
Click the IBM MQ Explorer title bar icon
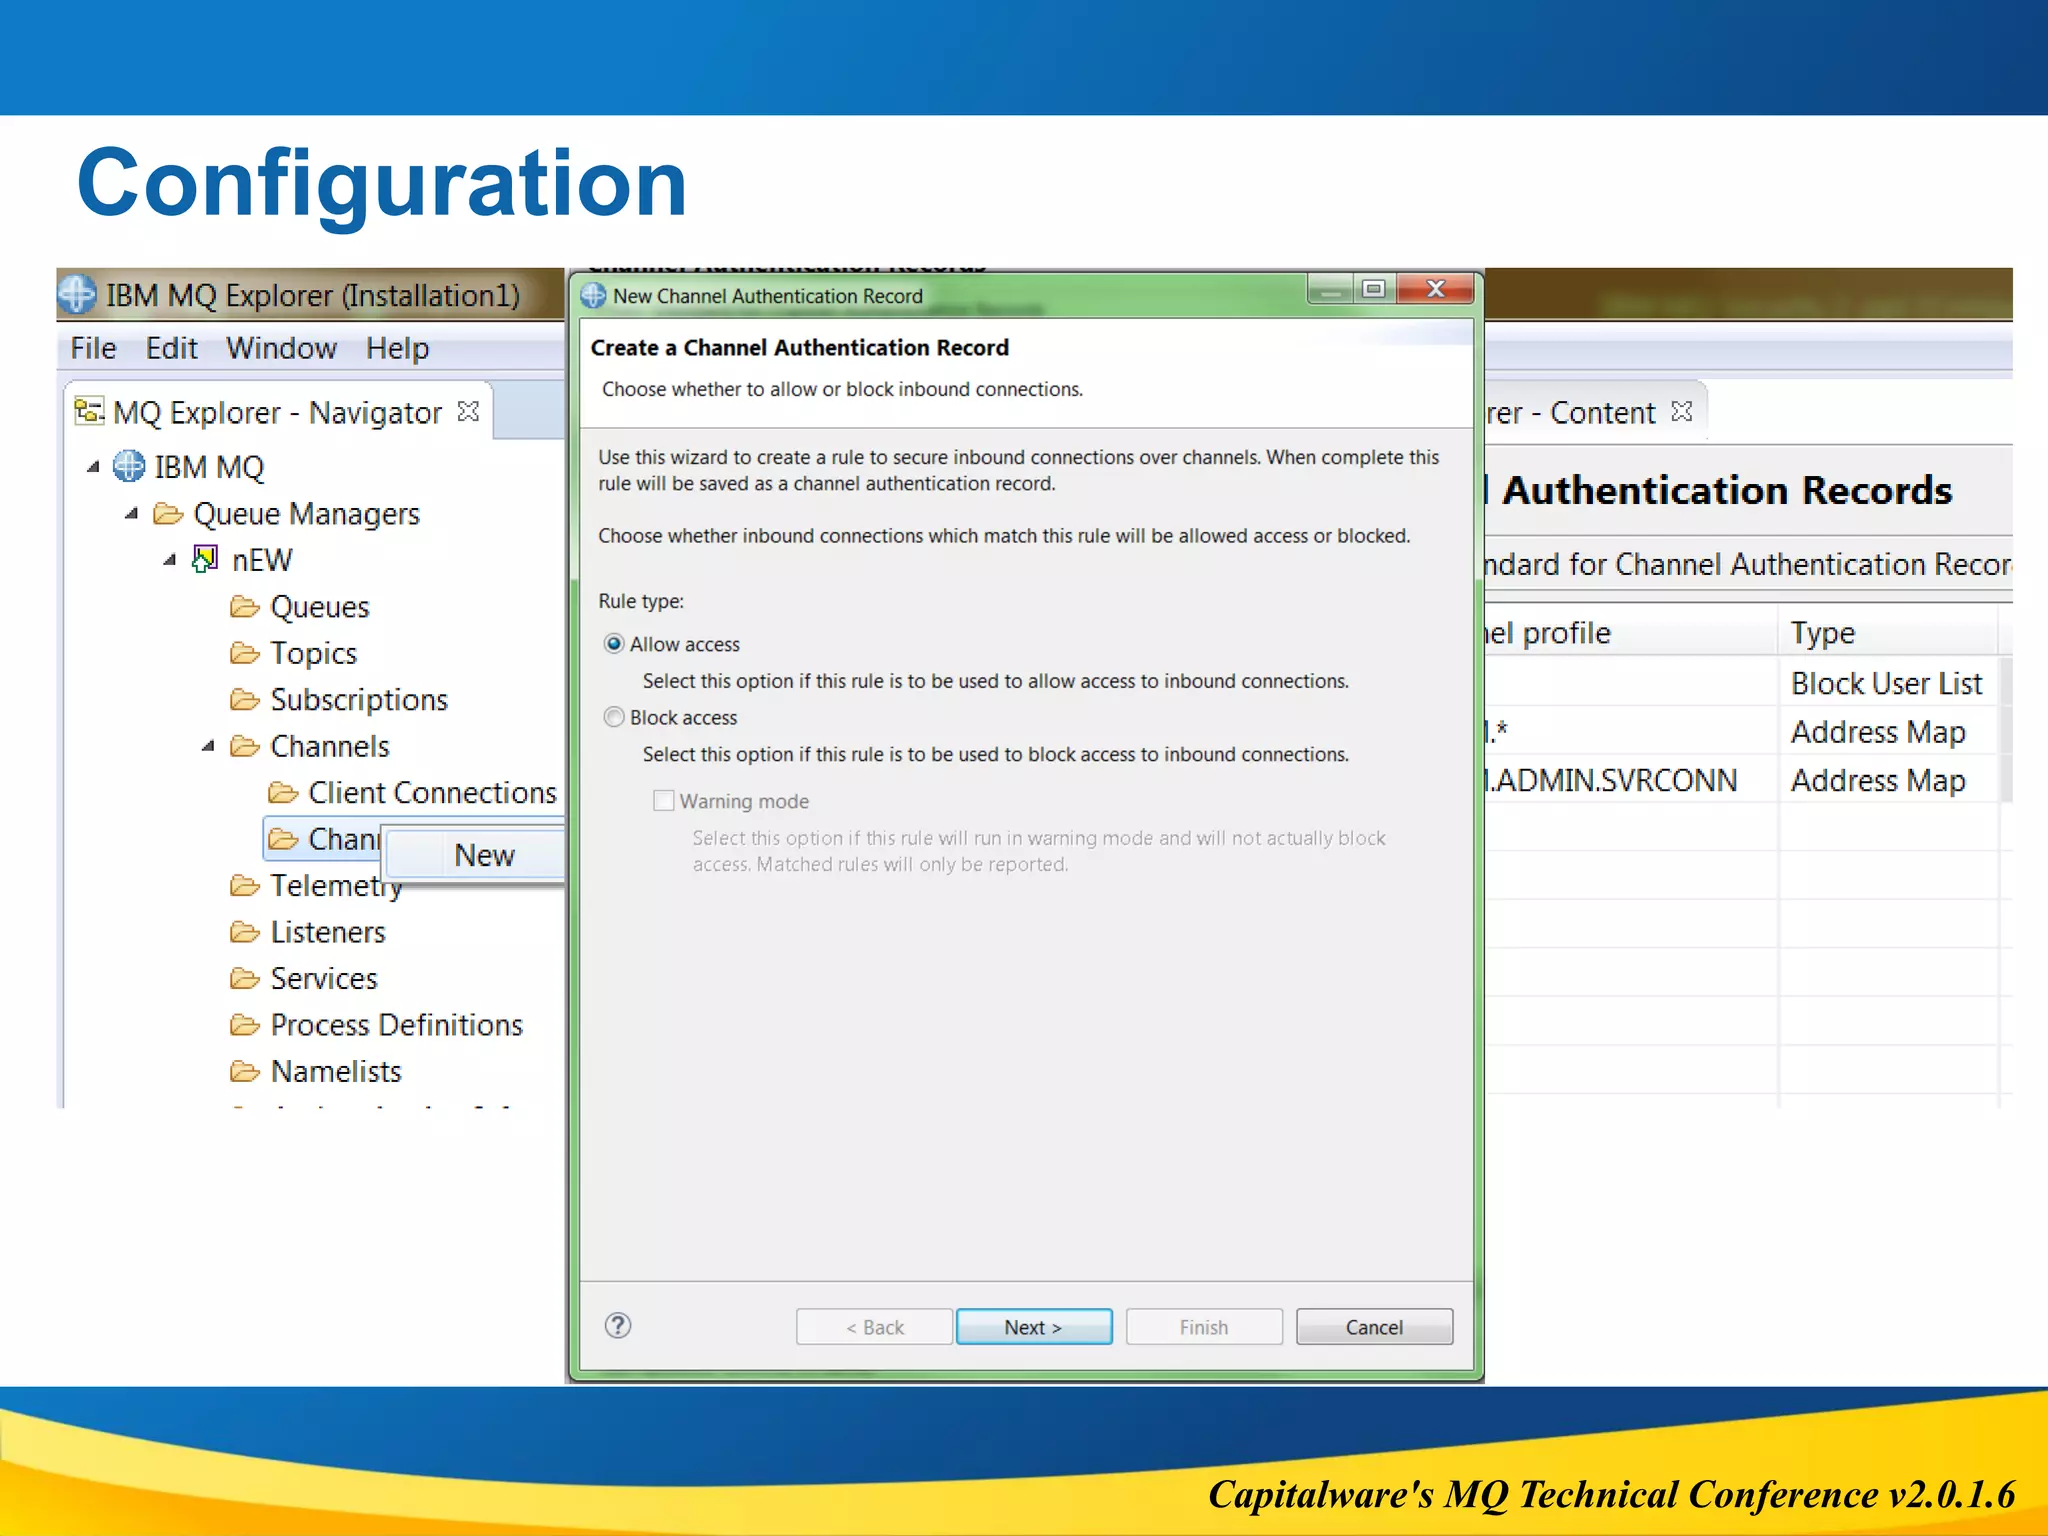(x=77, y=294)
